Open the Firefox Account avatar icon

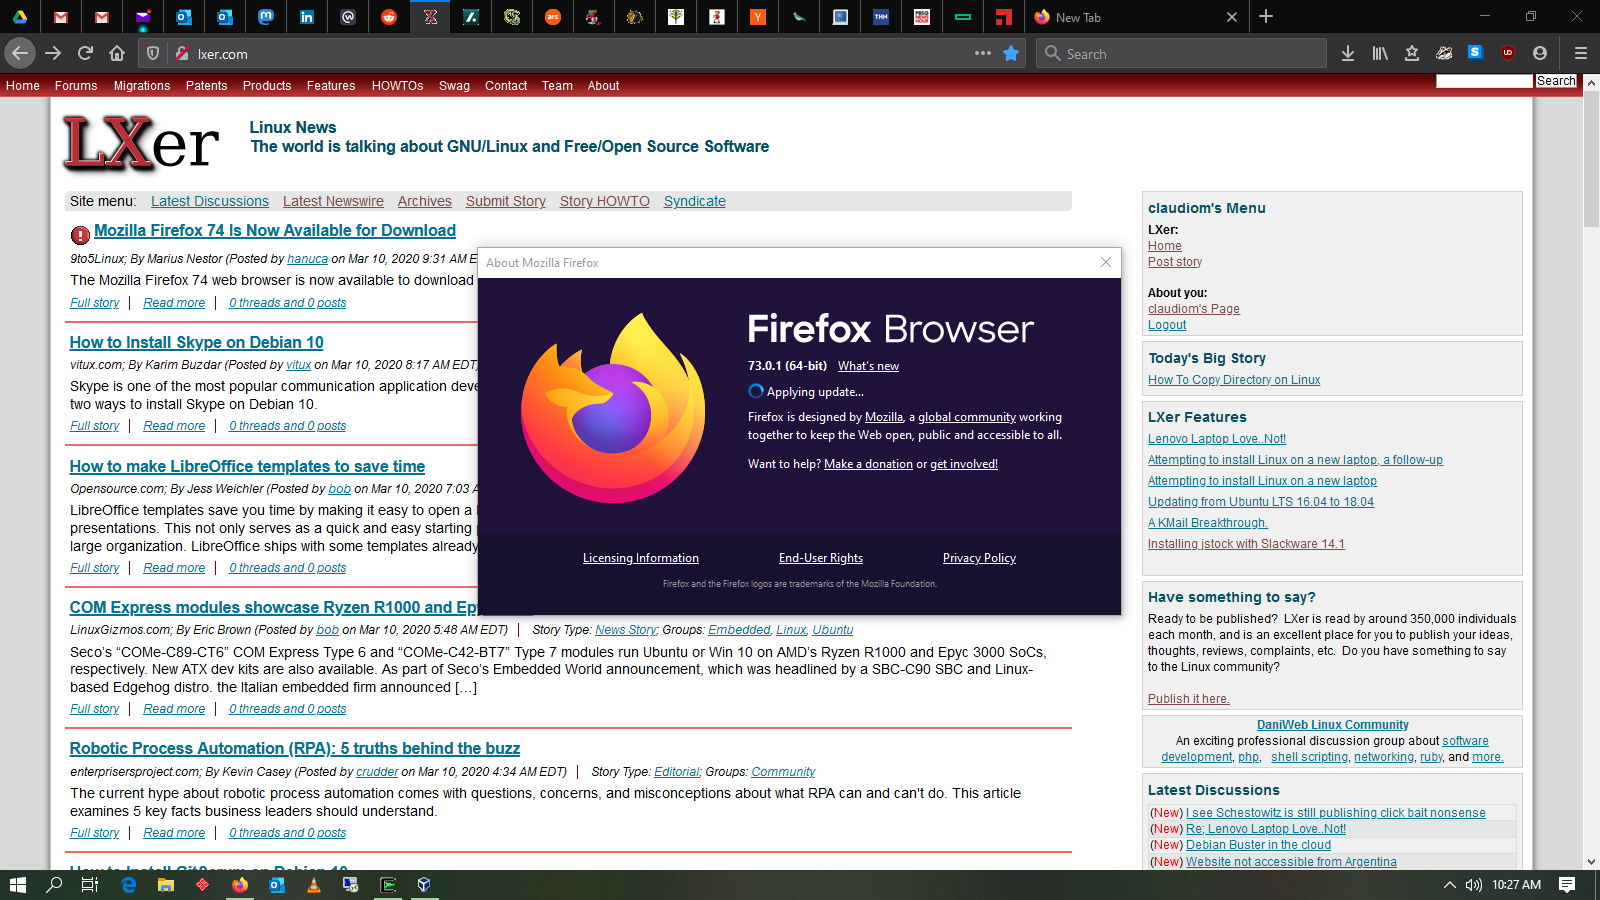[1540, 53]
